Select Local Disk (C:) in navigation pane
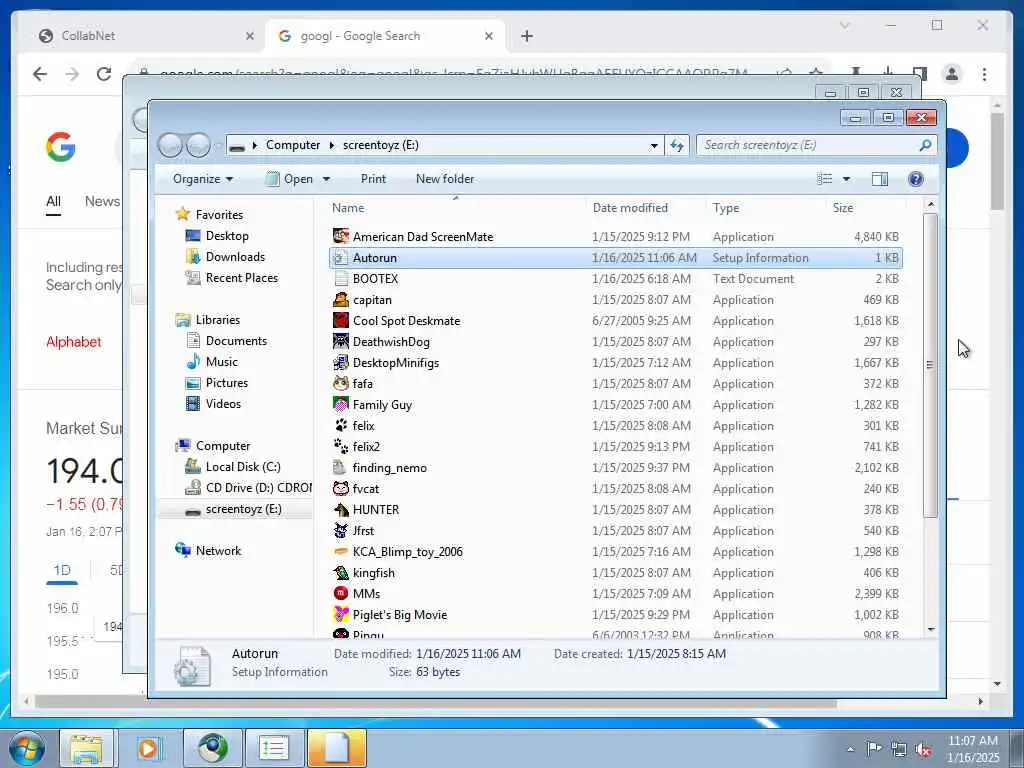The height and width of the screenshot is (768, 1024). pos(242,467)
